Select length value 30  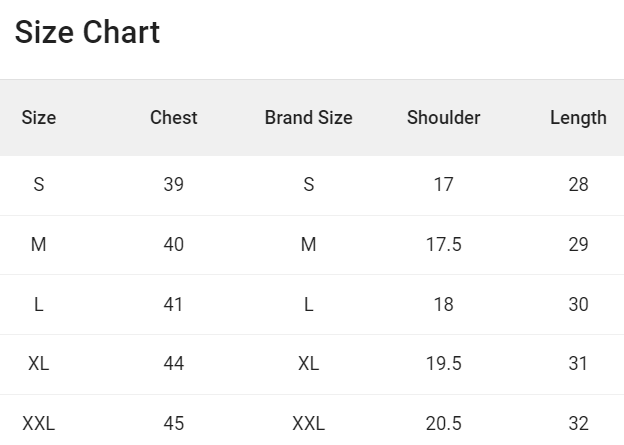click(579, 304)
